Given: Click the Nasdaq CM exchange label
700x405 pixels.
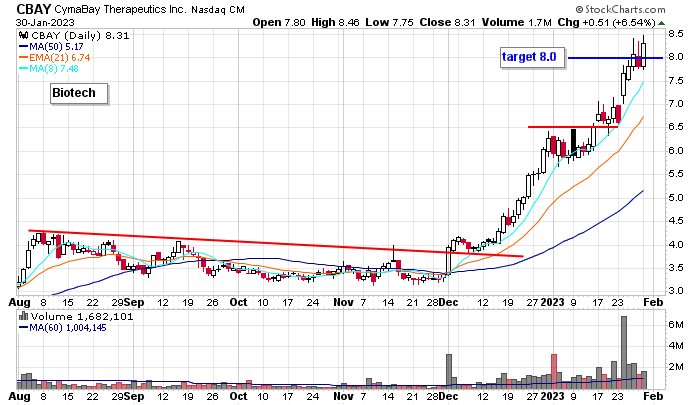Looking at the screenshot, I should [218, 10].
